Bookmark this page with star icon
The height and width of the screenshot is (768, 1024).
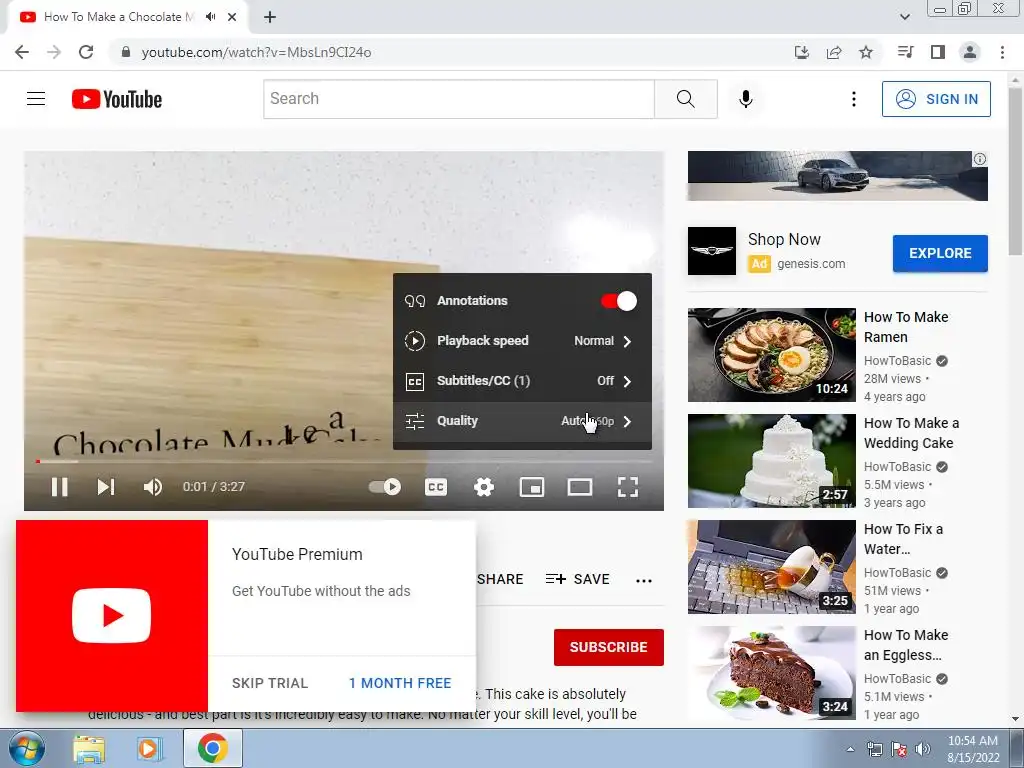pos(866,52)
